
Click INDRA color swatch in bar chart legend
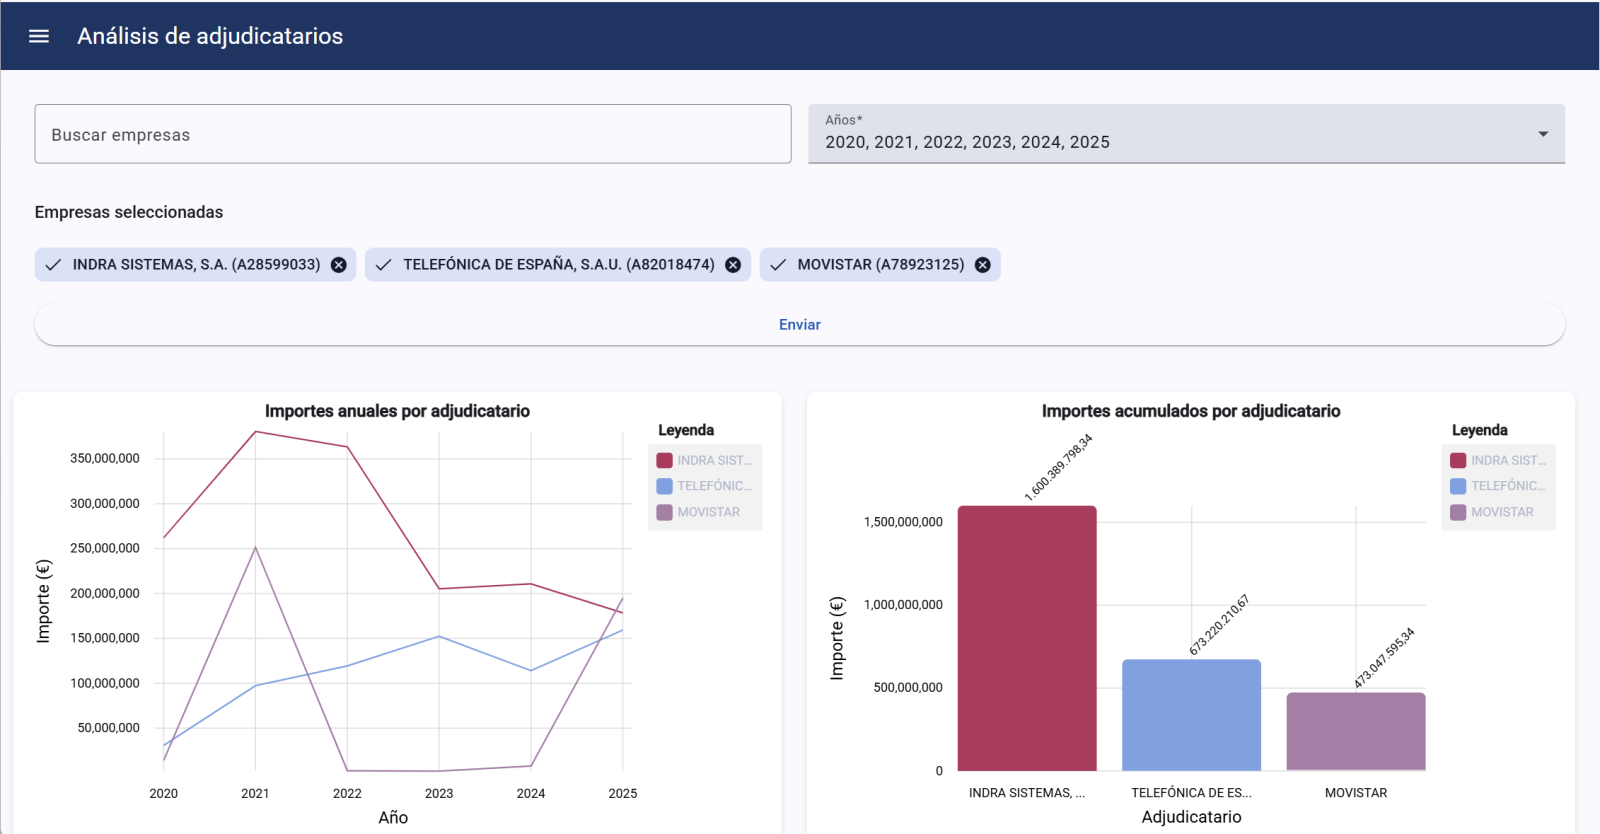pos(1458,461)
